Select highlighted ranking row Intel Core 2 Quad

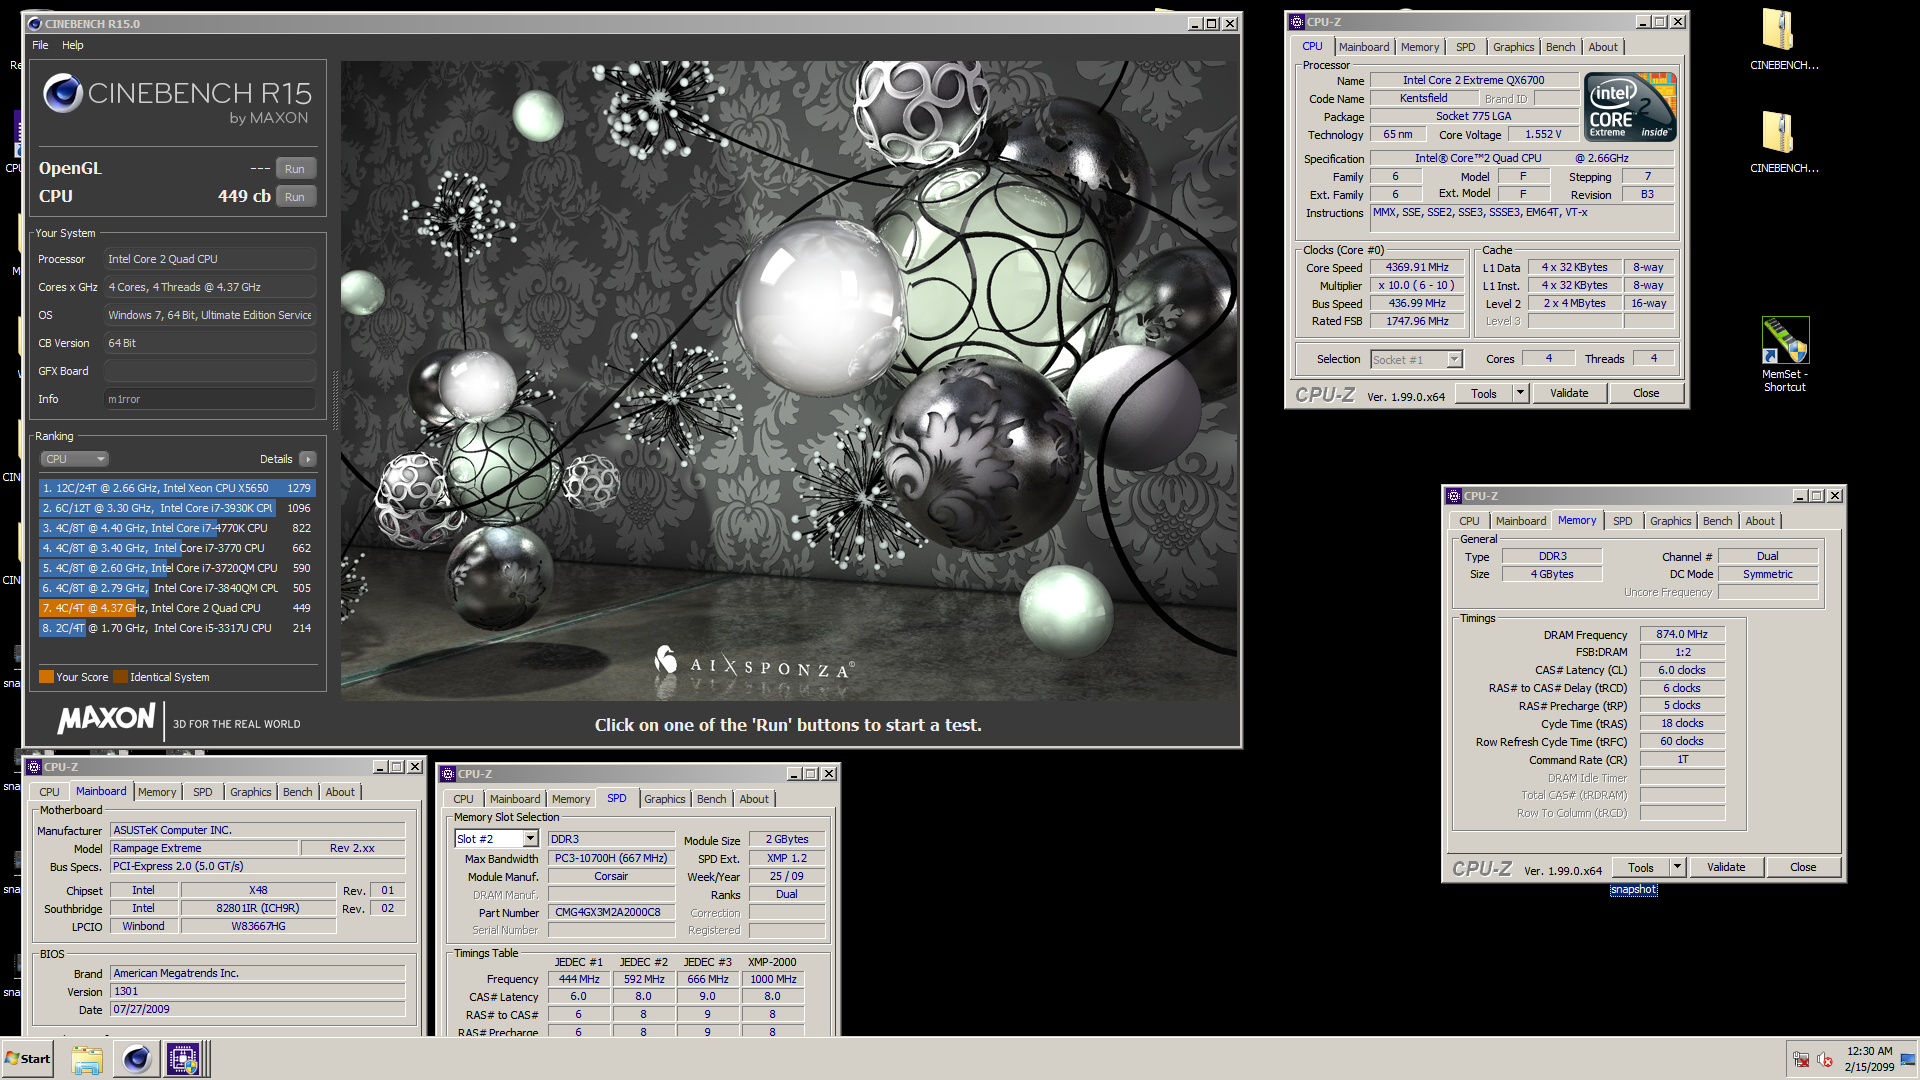pos(177,608)
